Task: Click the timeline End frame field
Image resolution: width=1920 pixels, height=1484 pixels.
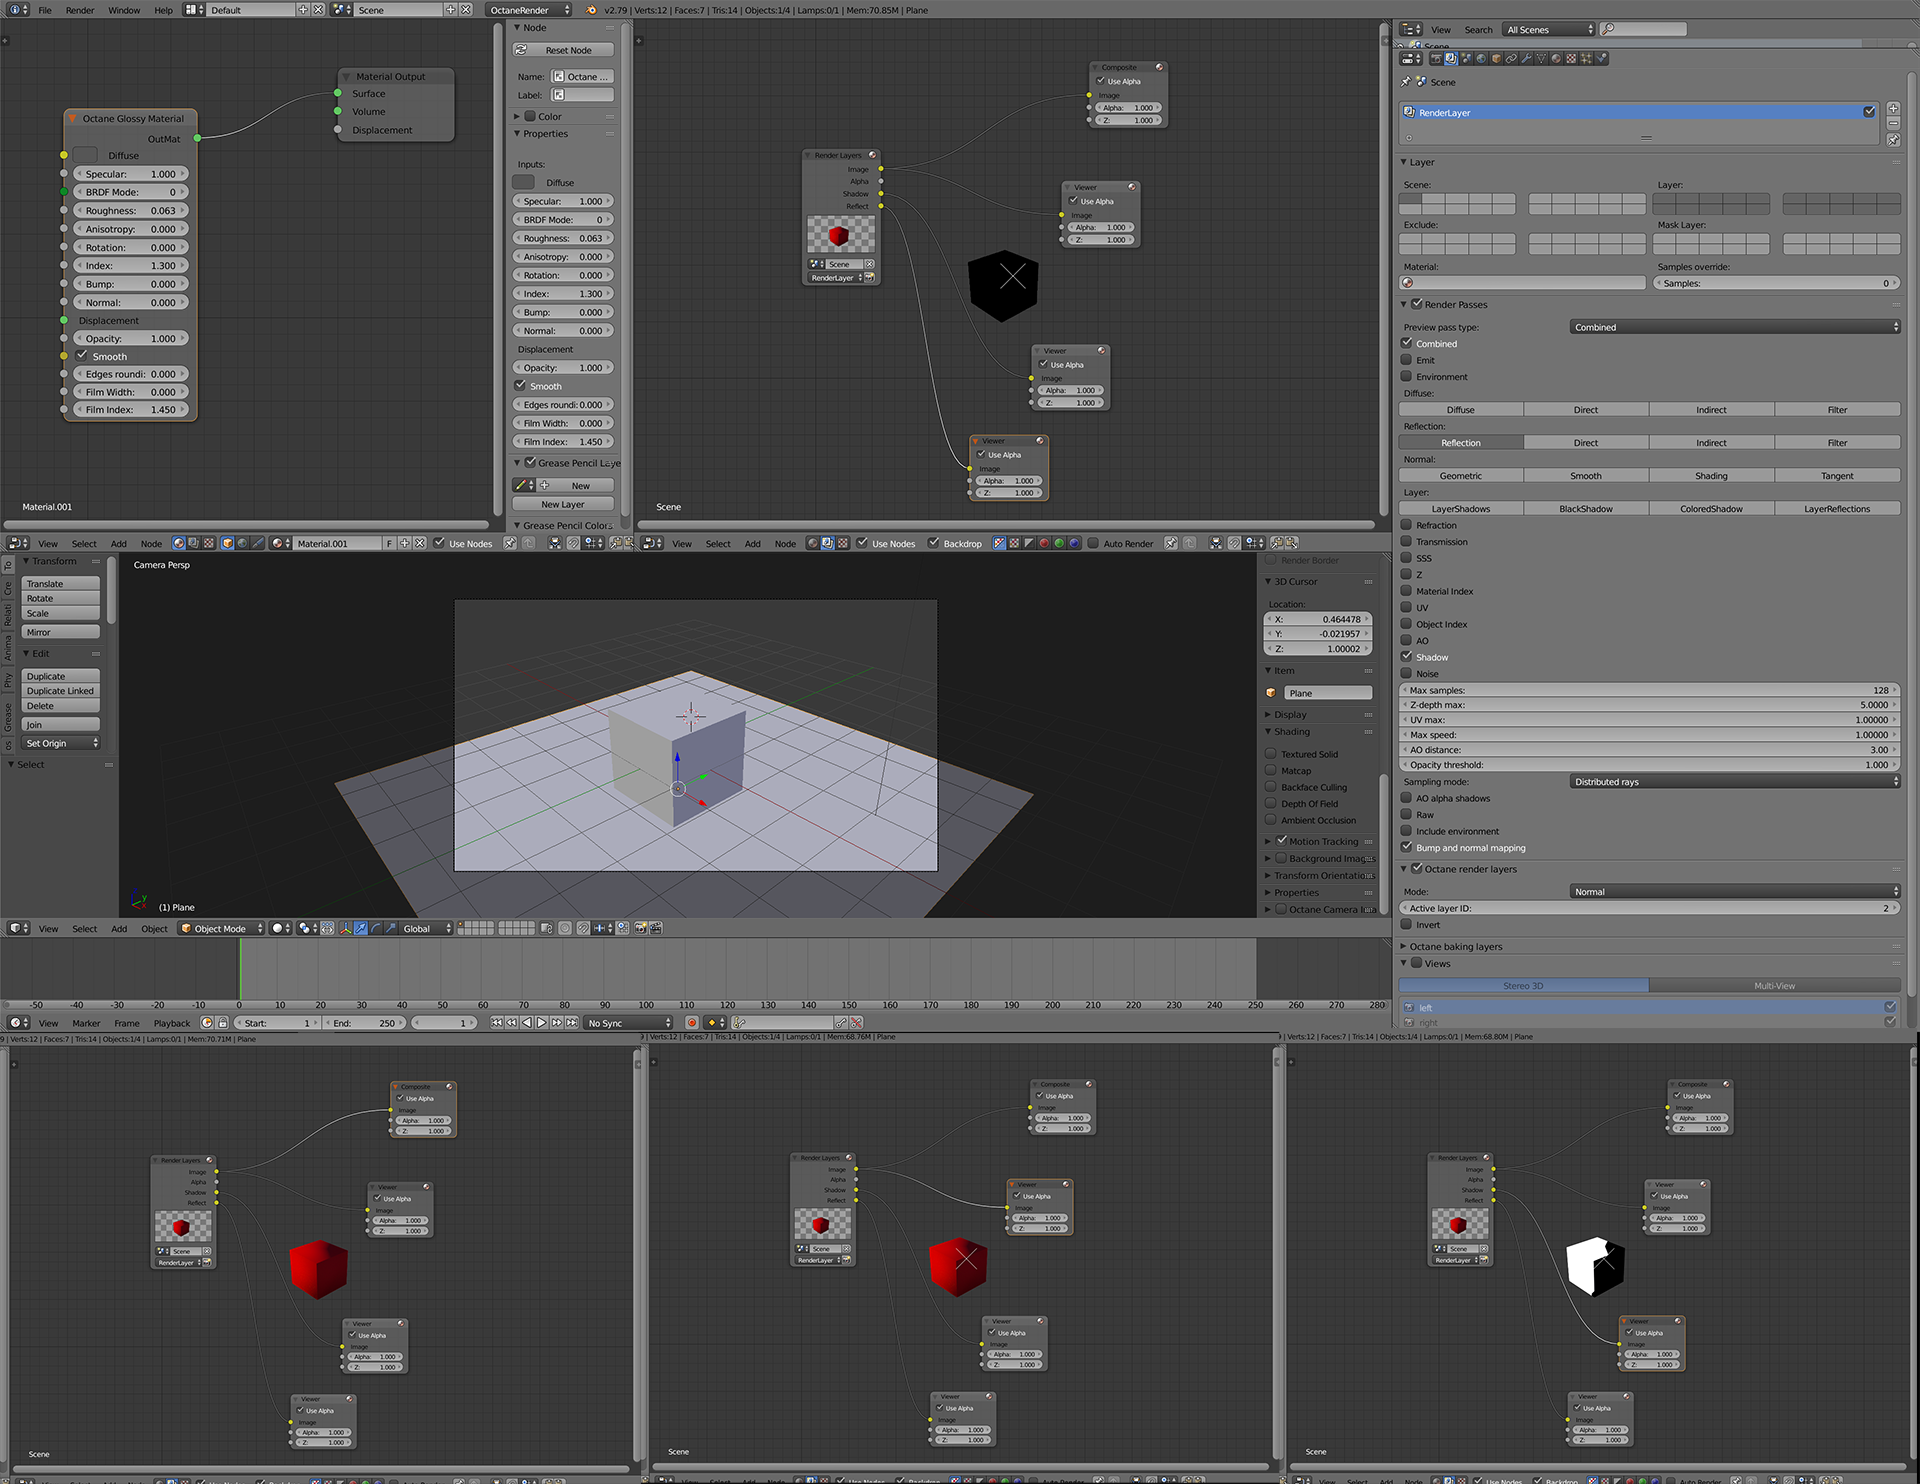Action: pos(365,1023)
